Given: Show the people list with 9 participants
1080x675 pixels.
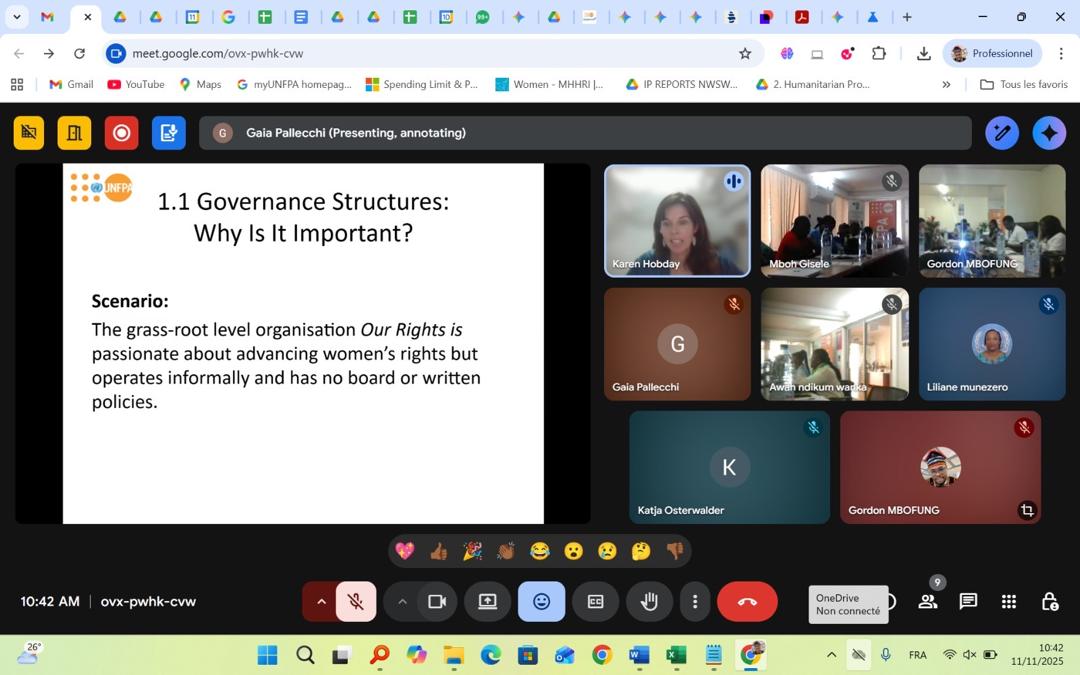Looking at the screenshot, I should [928, 601].
